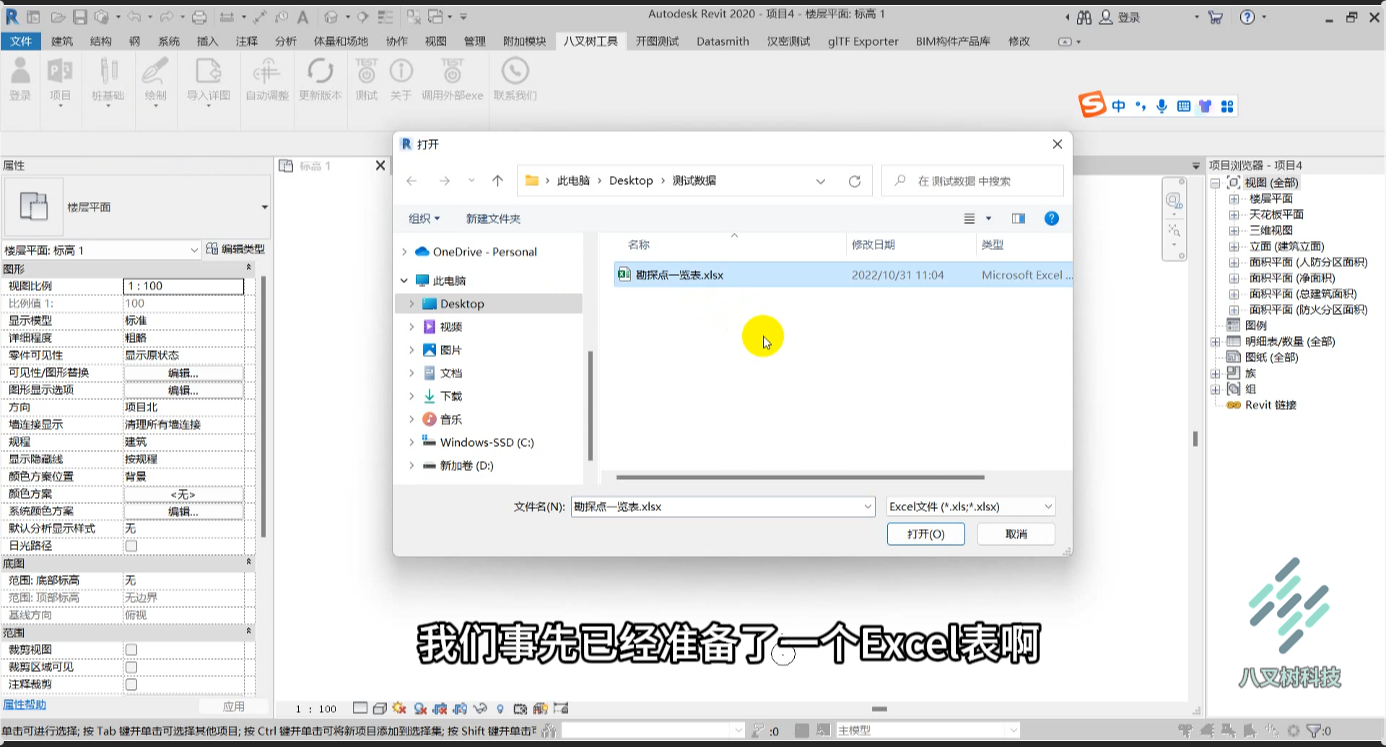Toggle the 日光路径 checkbox
Image resolution: width=1386 pixels, height=747 pixels.
pyautogui.click(x=131, y=546)
